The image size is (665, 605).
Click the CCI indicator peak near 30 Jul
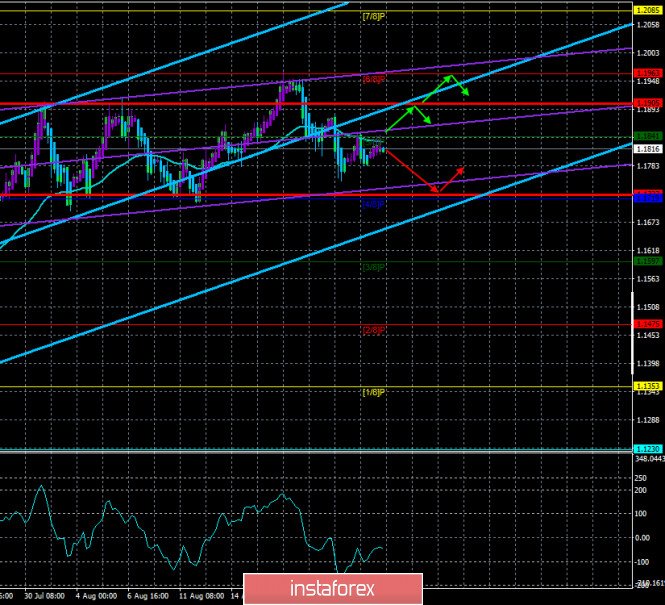click(41, 487)
